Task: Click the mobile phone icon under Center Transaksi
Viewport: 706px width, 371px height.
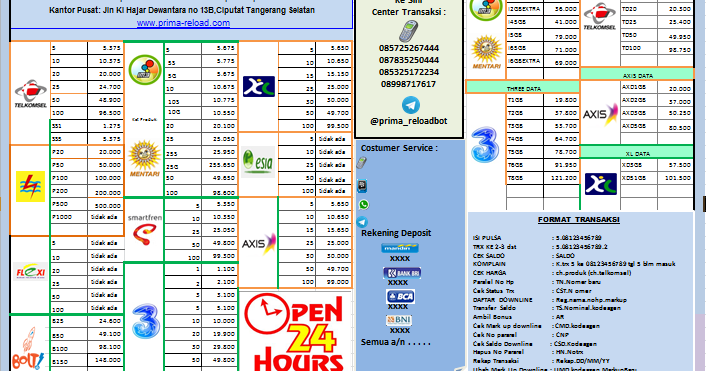Action: coord(408,31)
